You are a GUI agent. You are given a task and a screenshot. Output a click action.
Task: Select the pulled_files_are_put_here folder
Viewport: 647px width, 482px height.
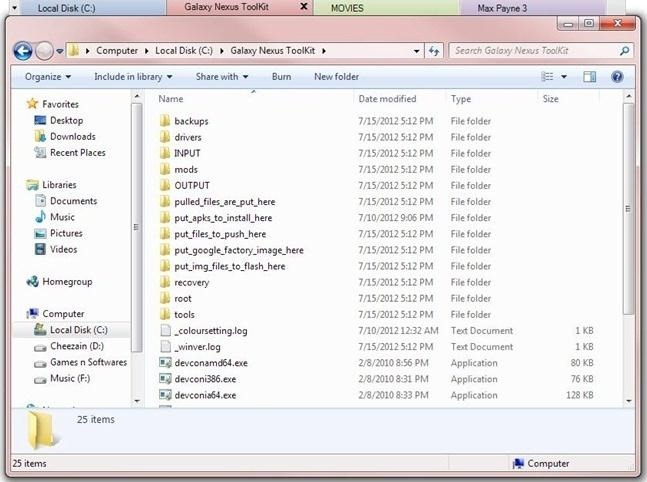point(224,201)
